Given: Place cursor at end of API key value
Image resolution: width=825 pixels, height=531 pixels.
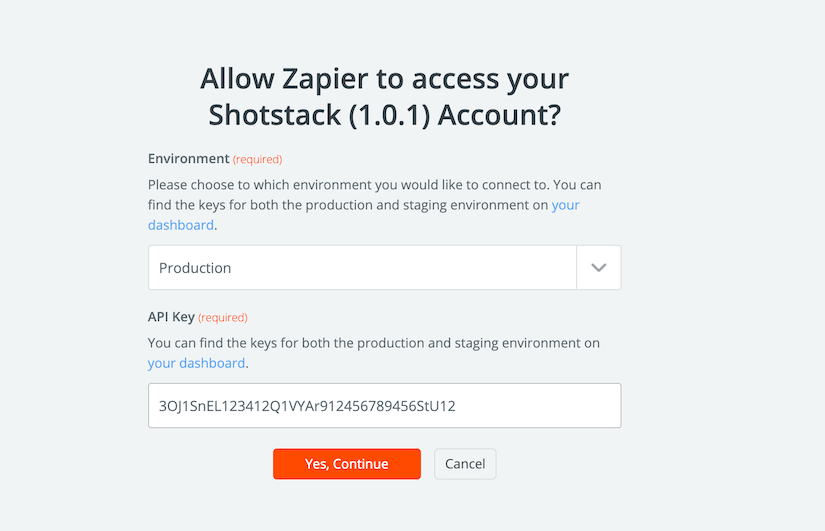Looking at the screenshot, I should (456, 406).
